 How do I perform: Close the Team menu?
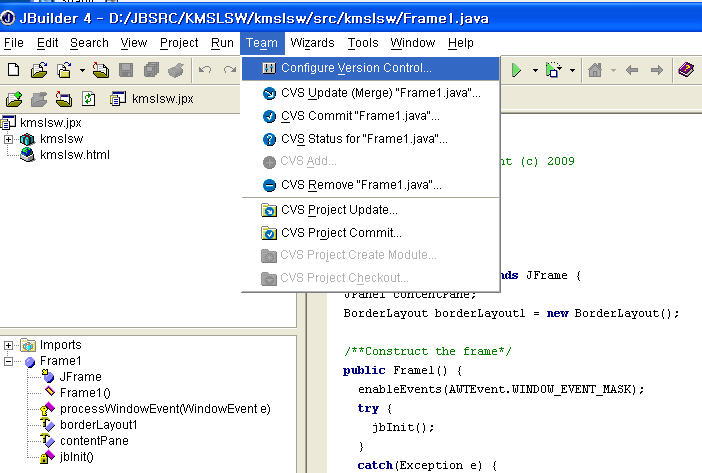pyautogui.click(x=262, y=43)
